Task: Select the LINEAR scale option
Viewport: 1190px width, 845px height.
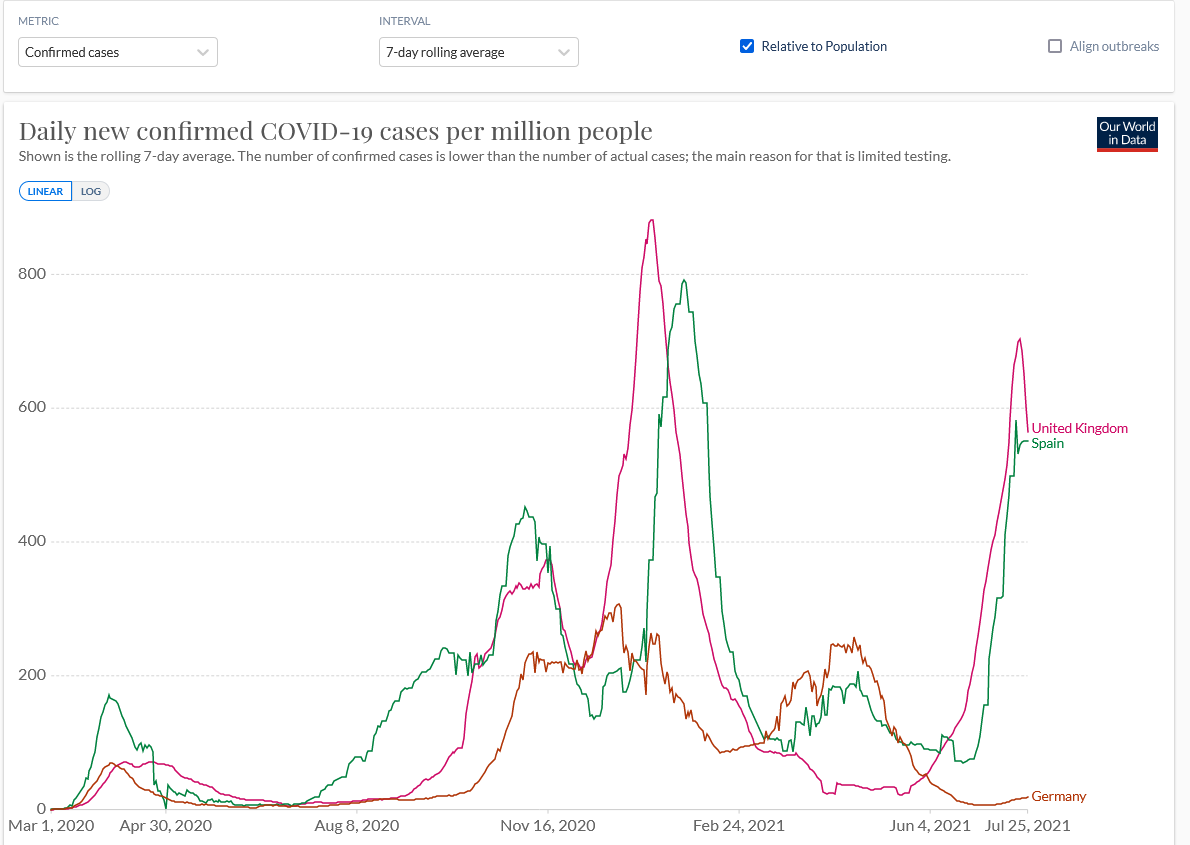Action: point(46,192)
